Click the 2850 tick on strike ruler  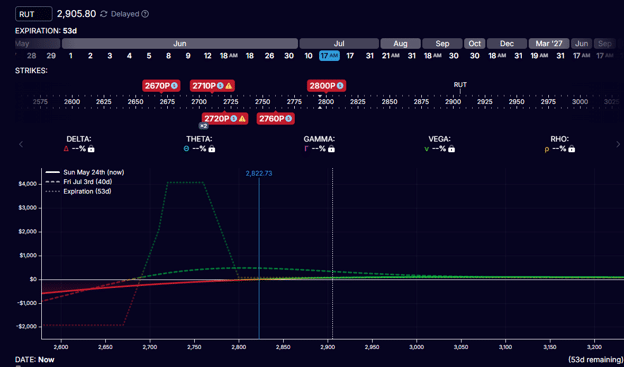389,102
